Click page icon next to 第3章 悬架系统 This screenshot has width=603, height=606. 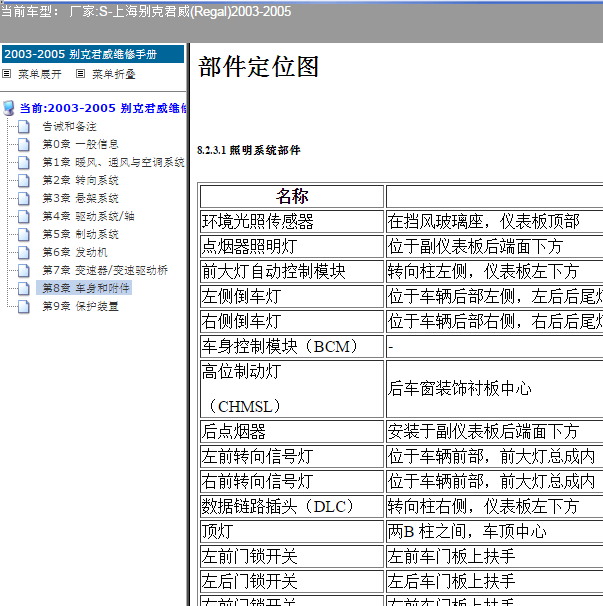pos(24,198)
